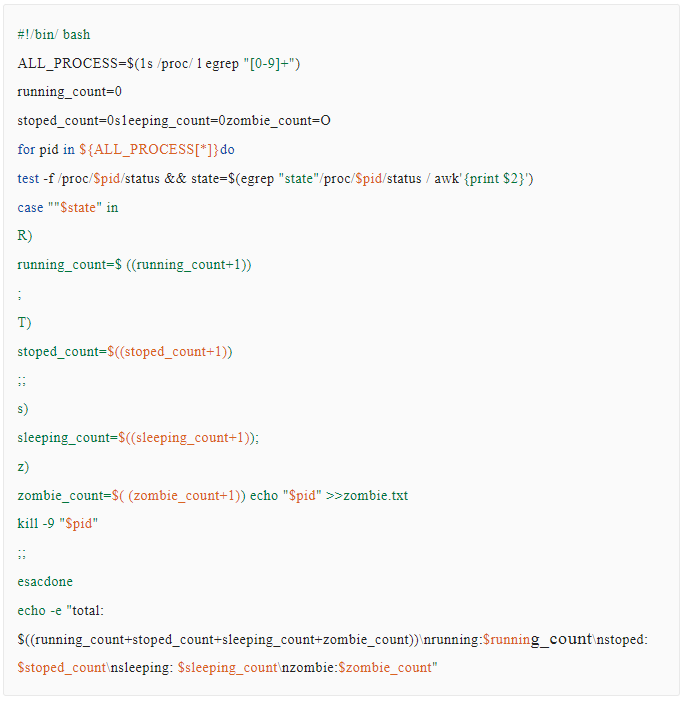This screenshot has height=701, width=682.
Task: Click the case "$state" in line
Action: (x=68, y=207)
